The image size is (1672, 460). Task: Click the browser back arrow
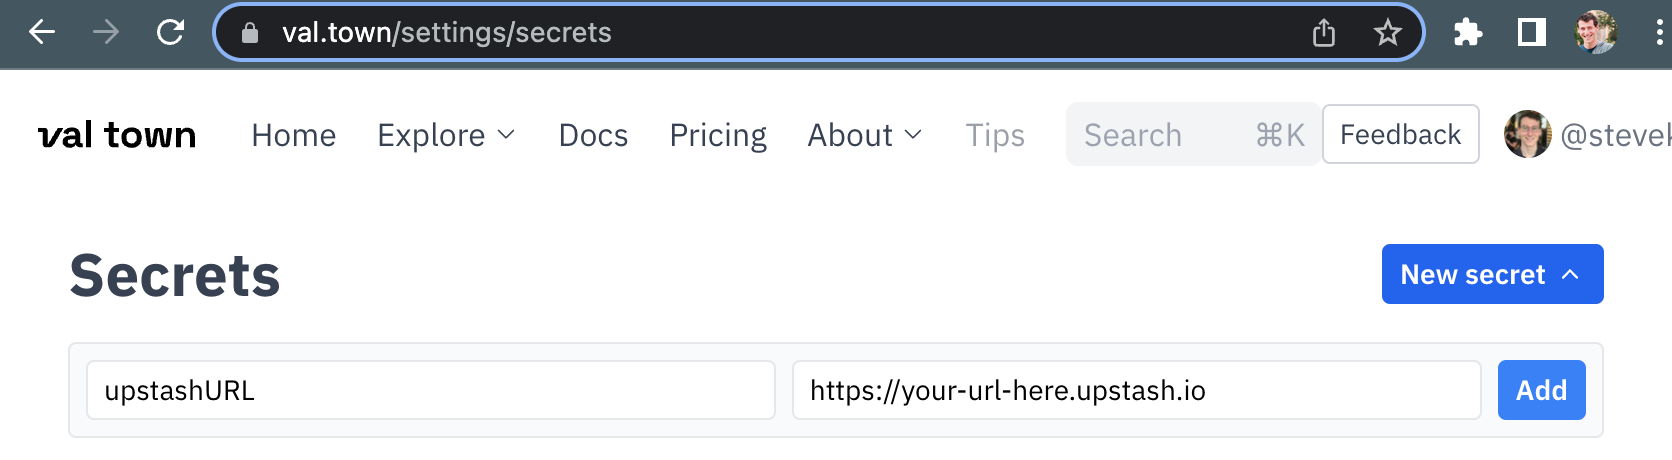[42, 33]
